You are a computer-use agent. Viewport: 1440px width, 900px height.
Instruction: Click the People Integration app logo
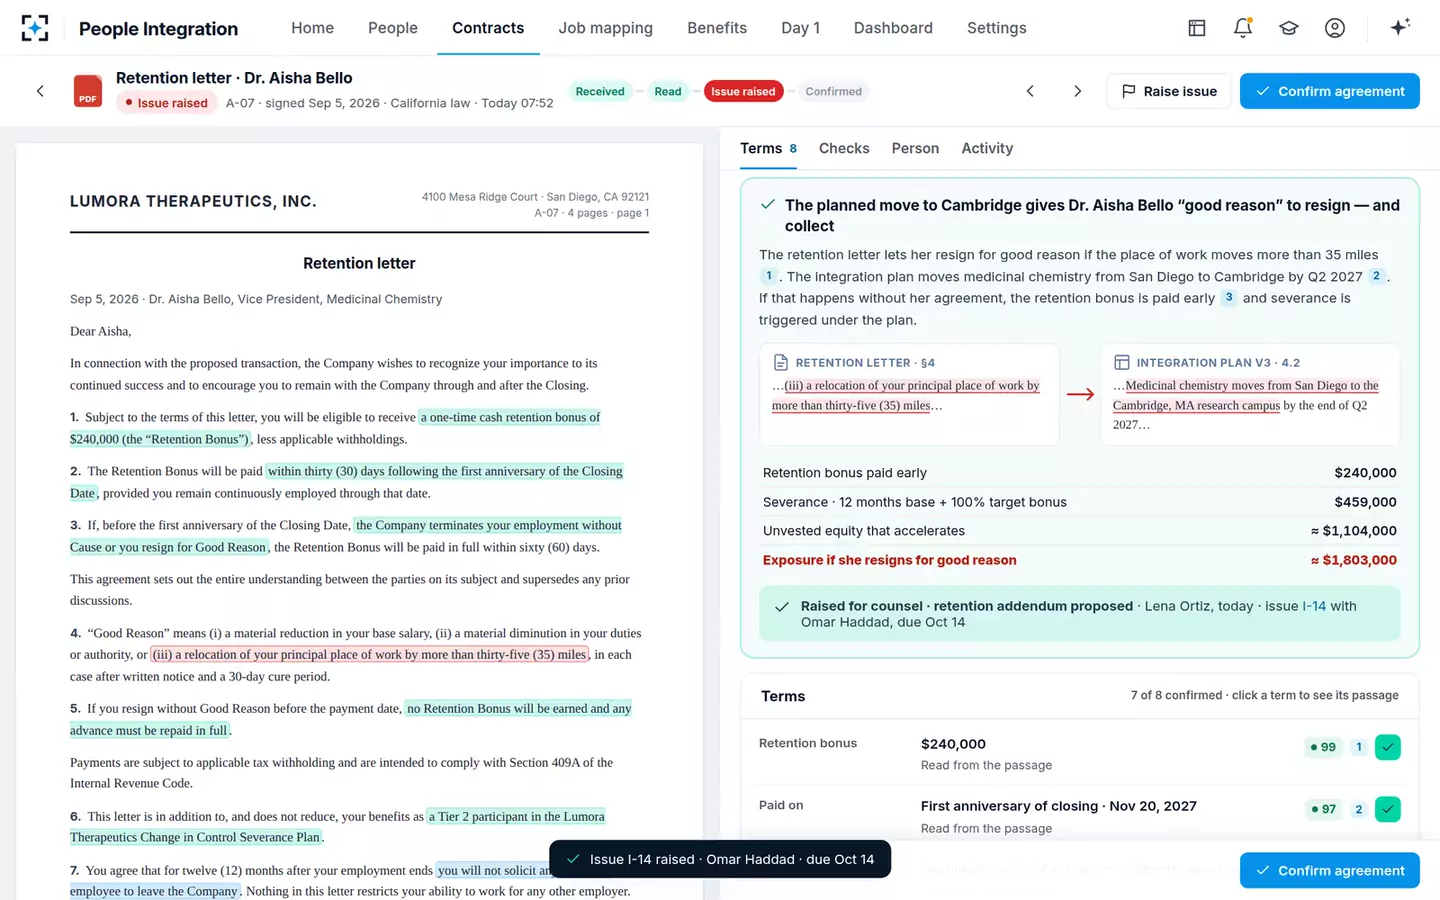pyautogui.click(x=35, y=28)
